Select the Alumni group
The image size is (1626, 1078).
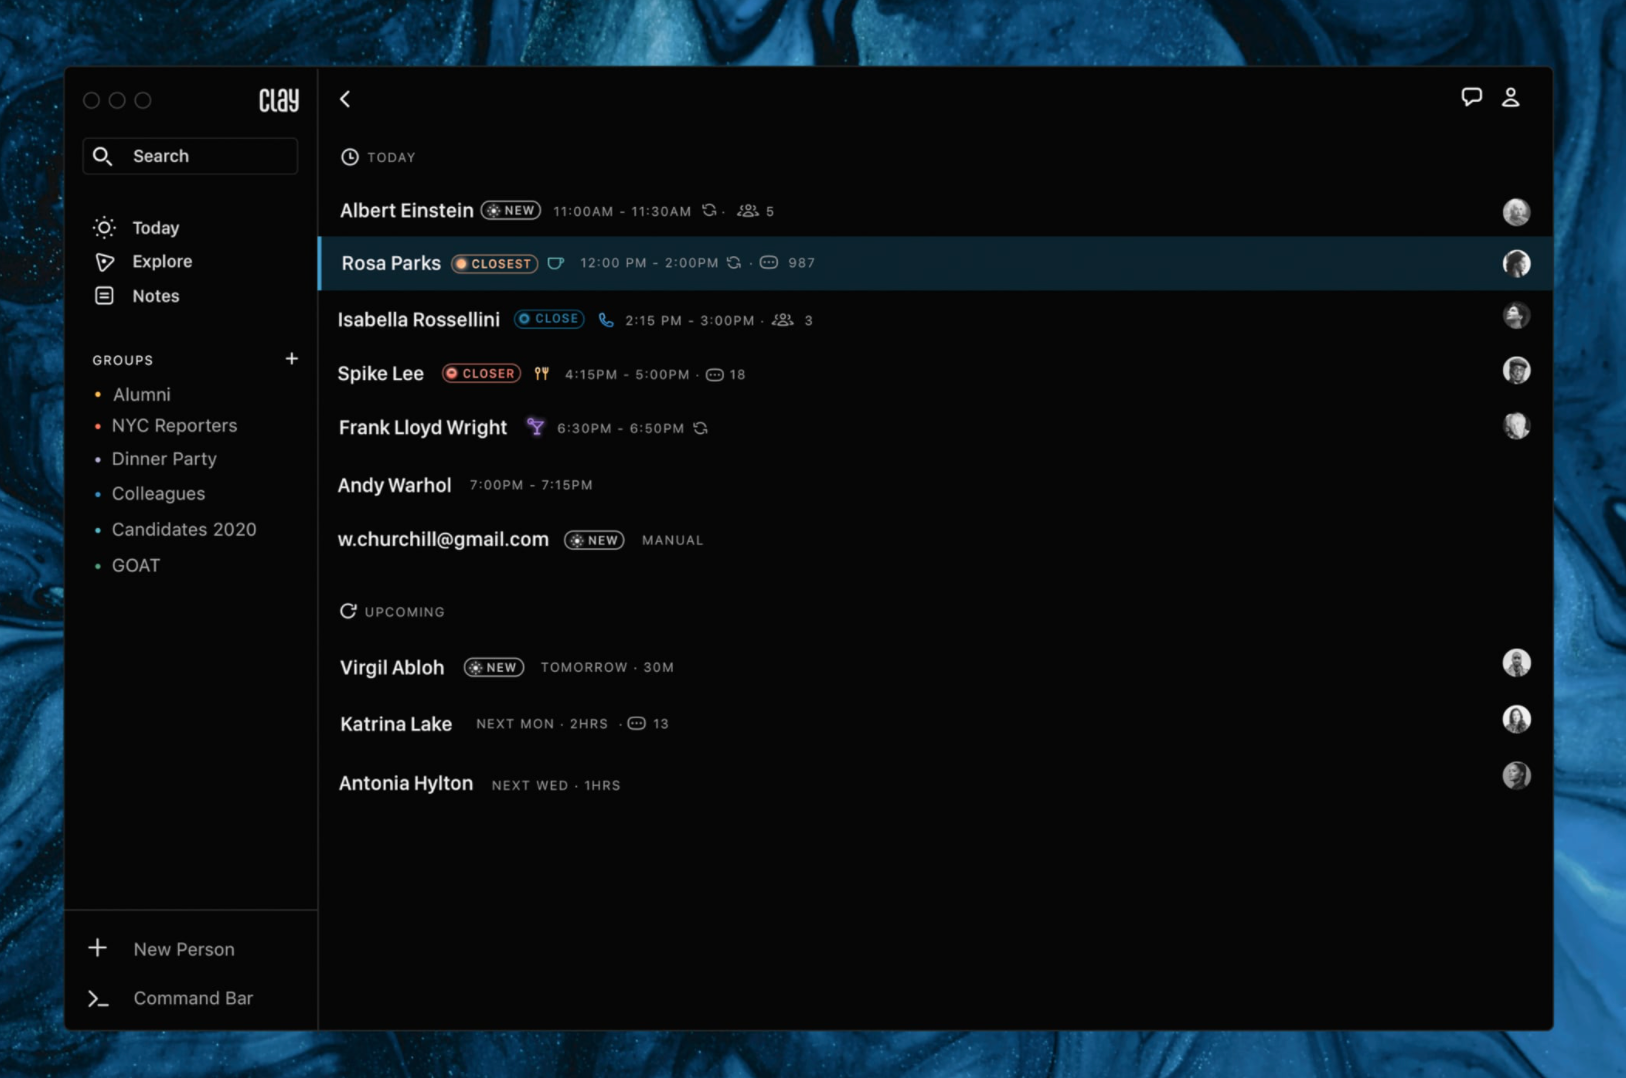tap(141, 395)
